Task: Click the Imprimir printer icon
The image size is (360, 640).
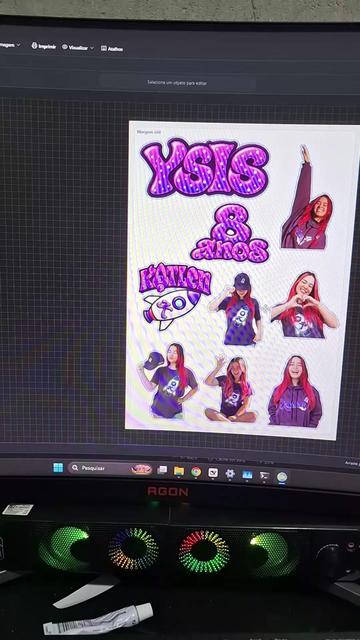Action: click(x=35, y=46)
